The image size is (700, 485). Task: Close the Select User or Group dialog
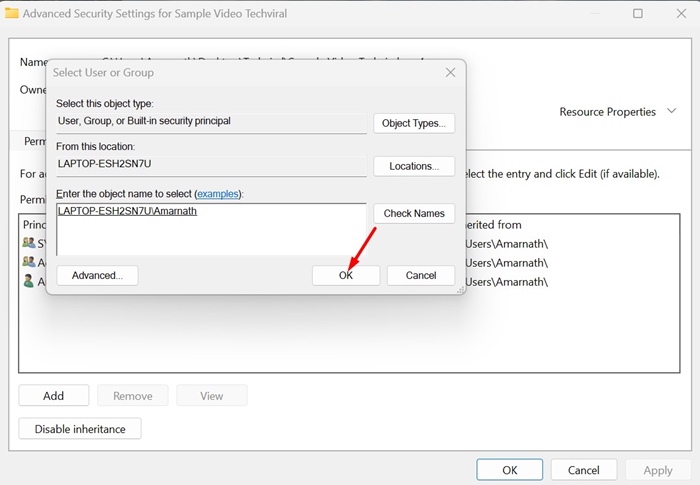point(450,73)
